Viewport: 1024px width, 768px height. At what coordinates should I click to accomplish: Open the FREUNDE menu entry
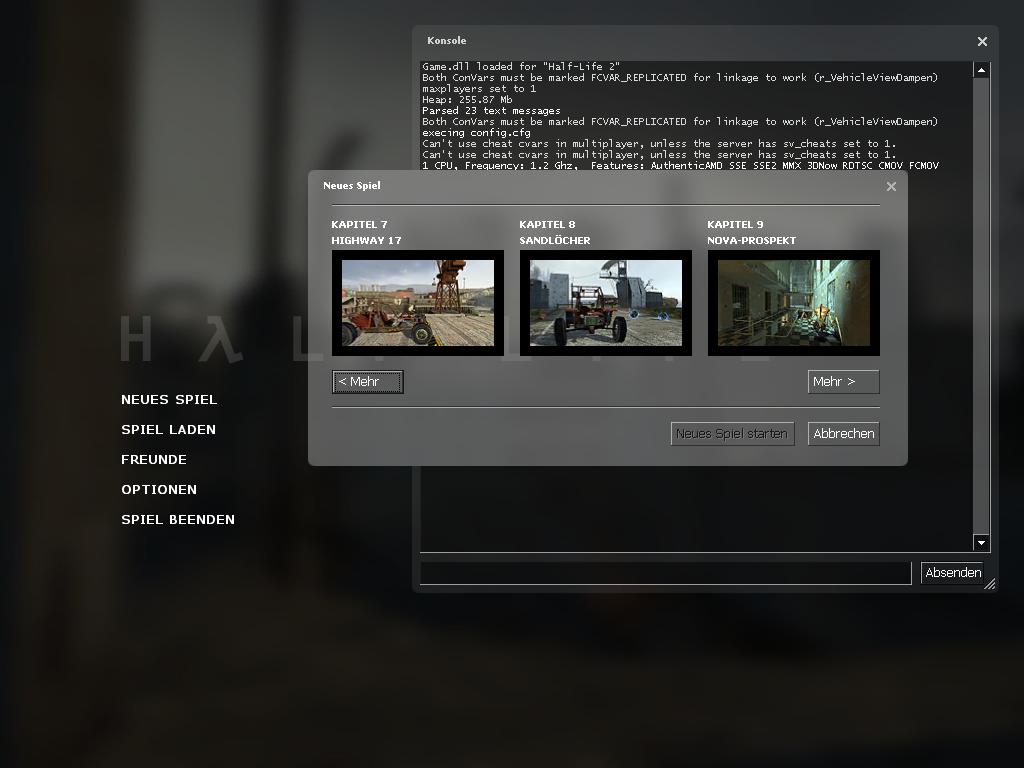pyautogui.click(x=153, y=460)
